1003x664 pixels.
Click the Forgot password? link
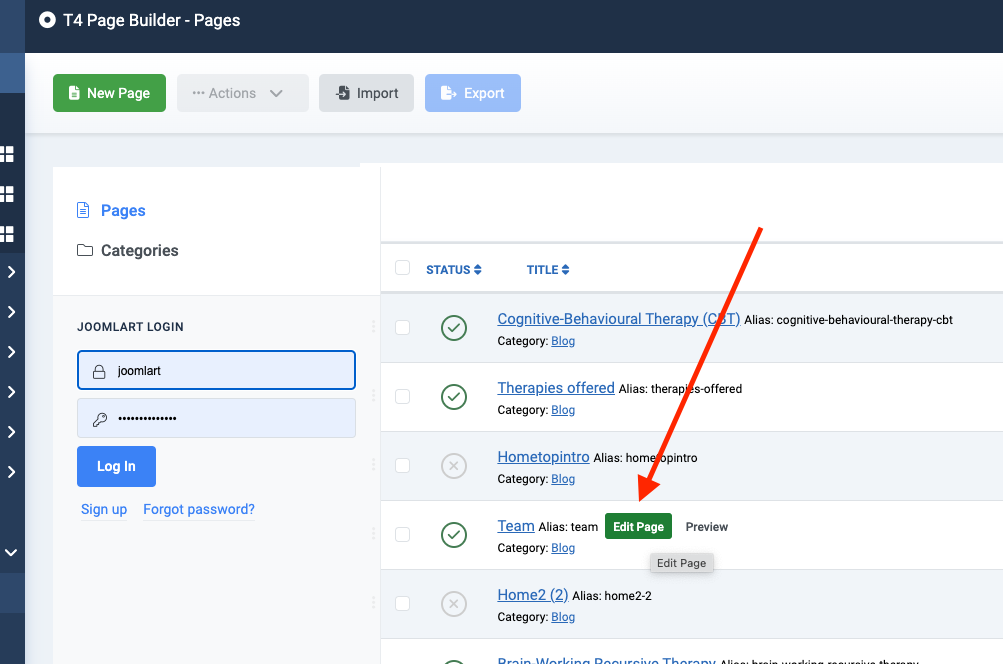click(x=199, y=510)
